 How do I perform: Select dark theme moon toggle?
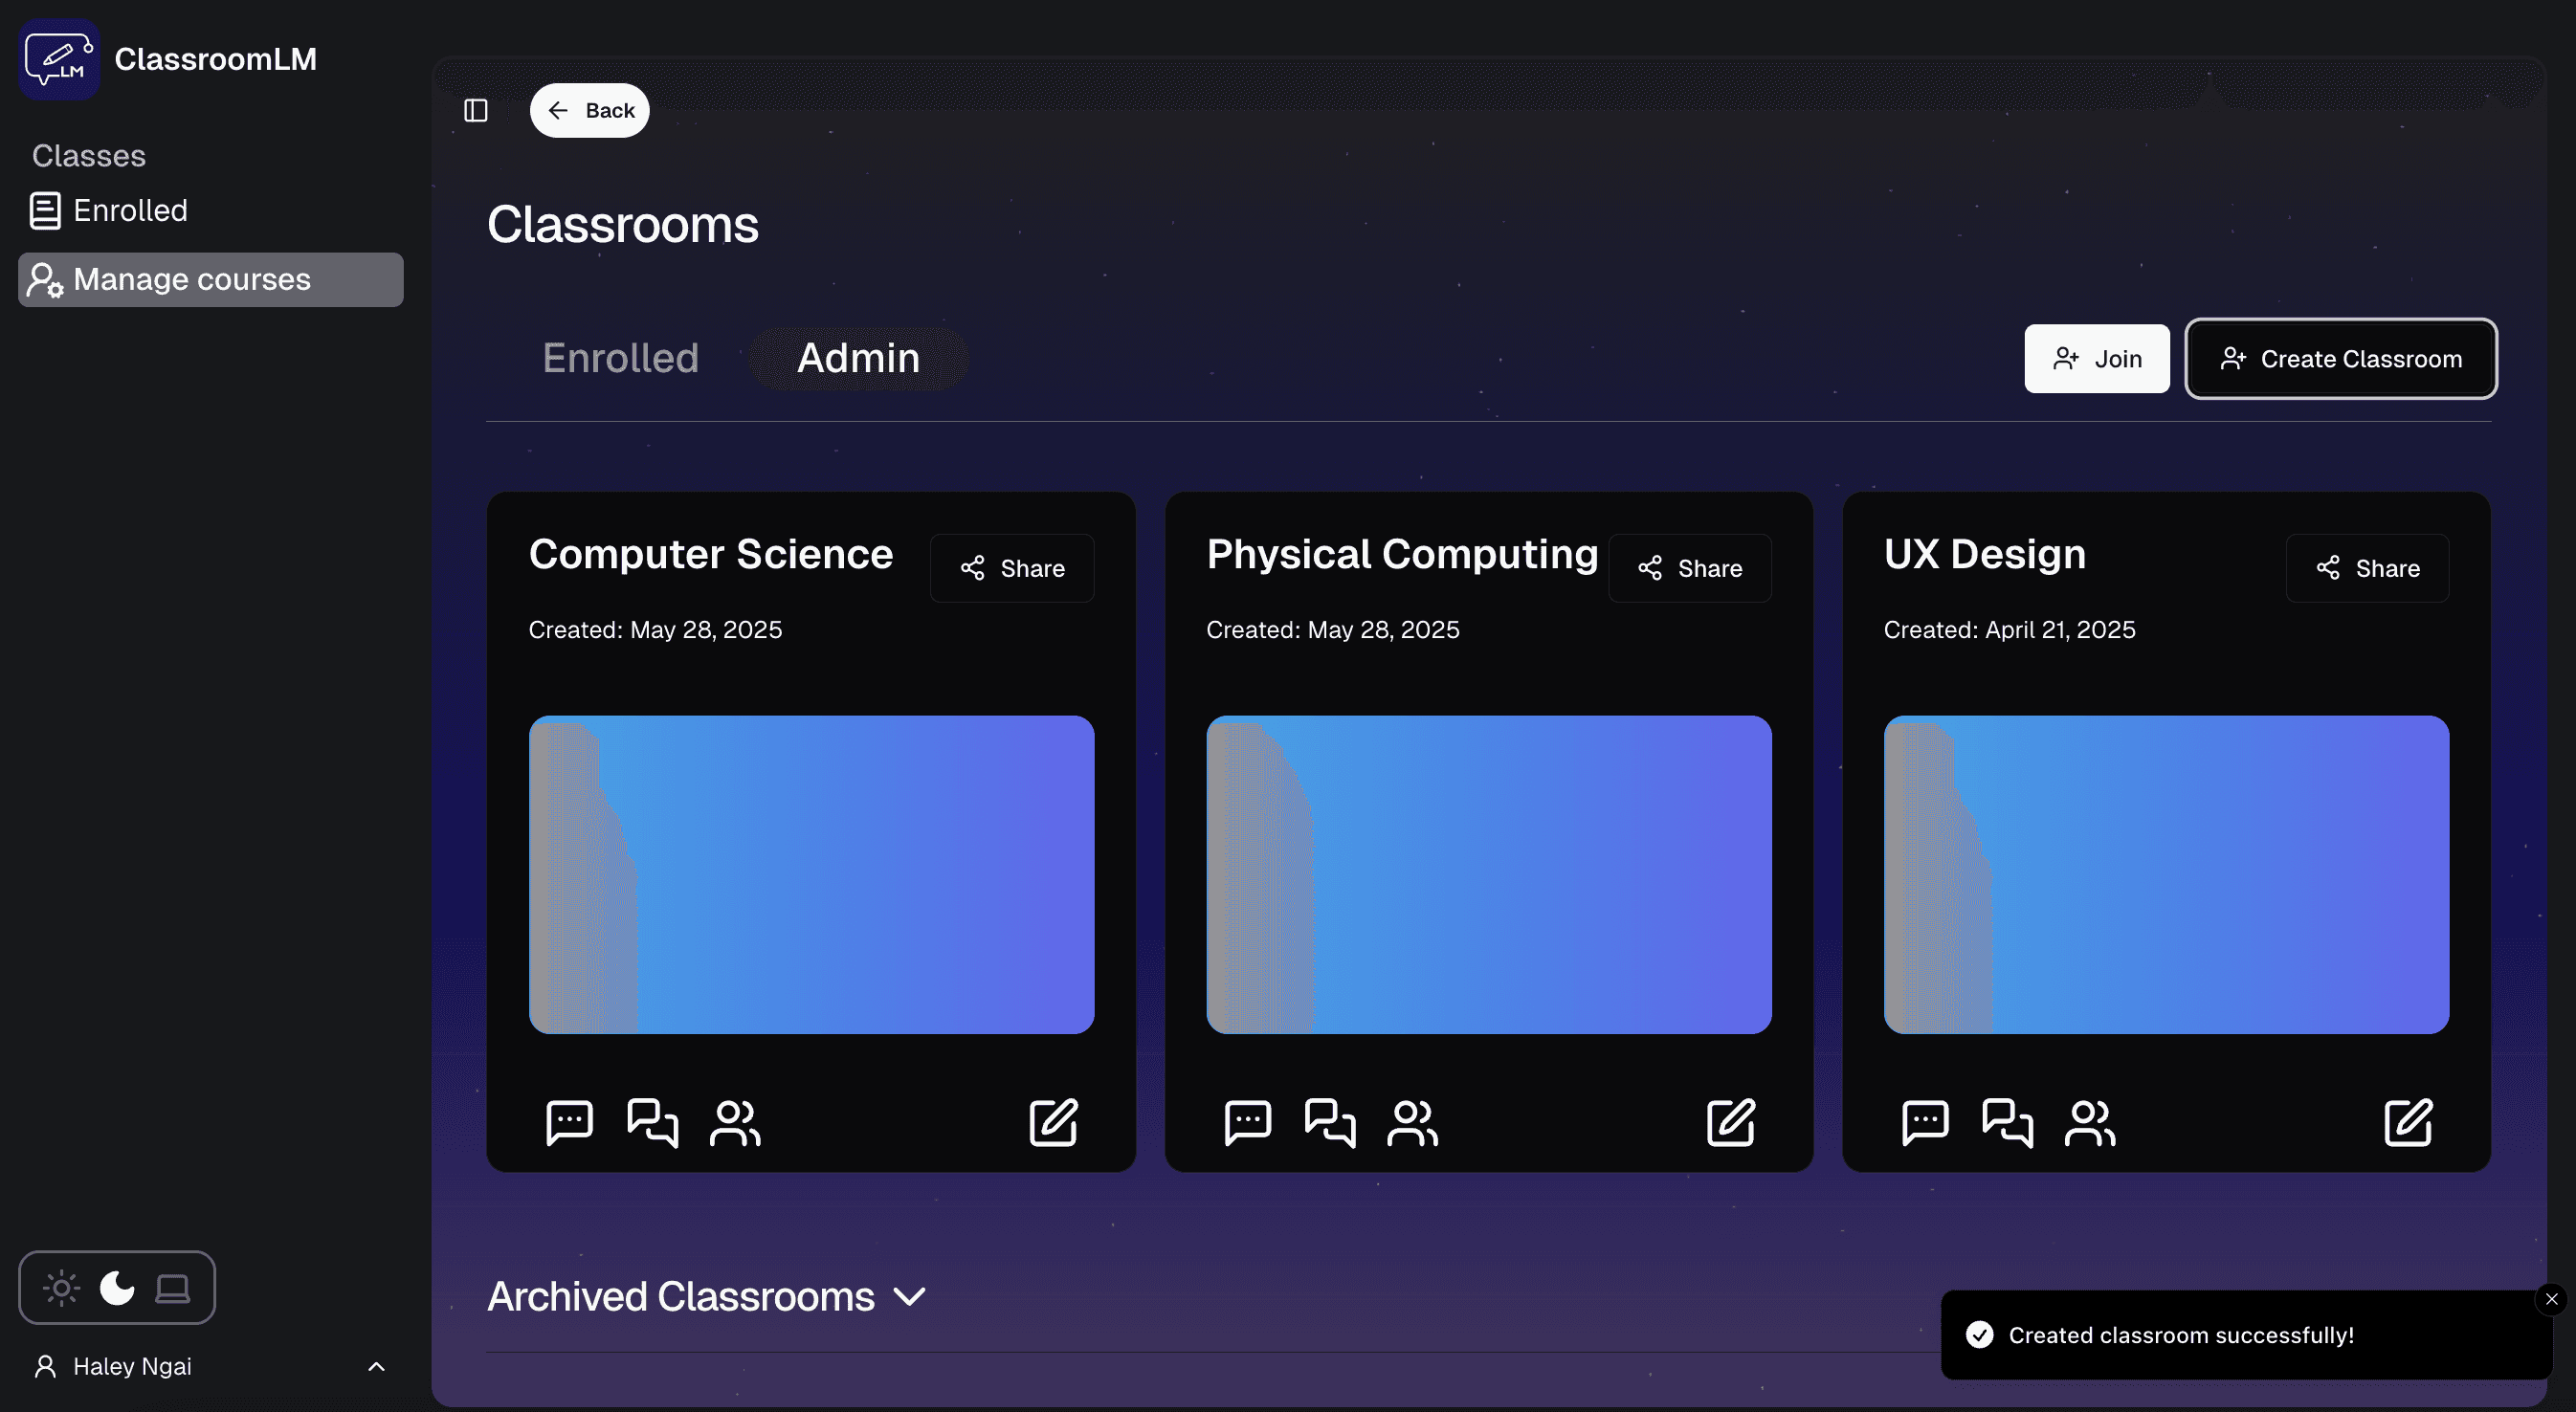pos(117,1288)
